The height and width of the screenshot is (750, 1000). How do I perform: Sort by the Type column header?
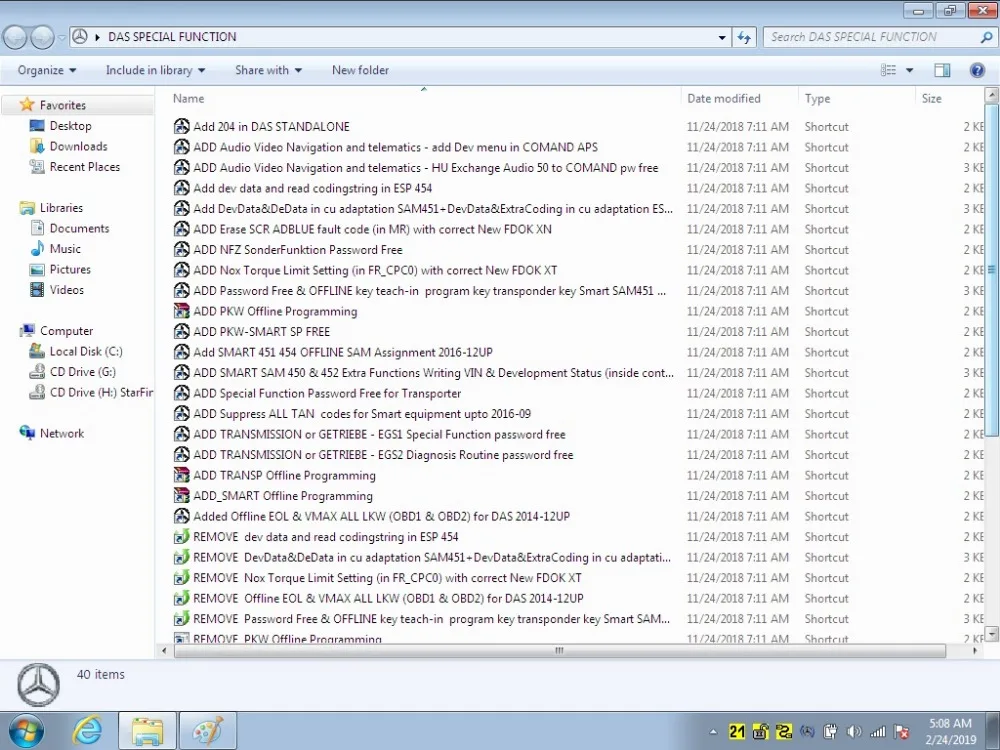[x=818, y=98]
